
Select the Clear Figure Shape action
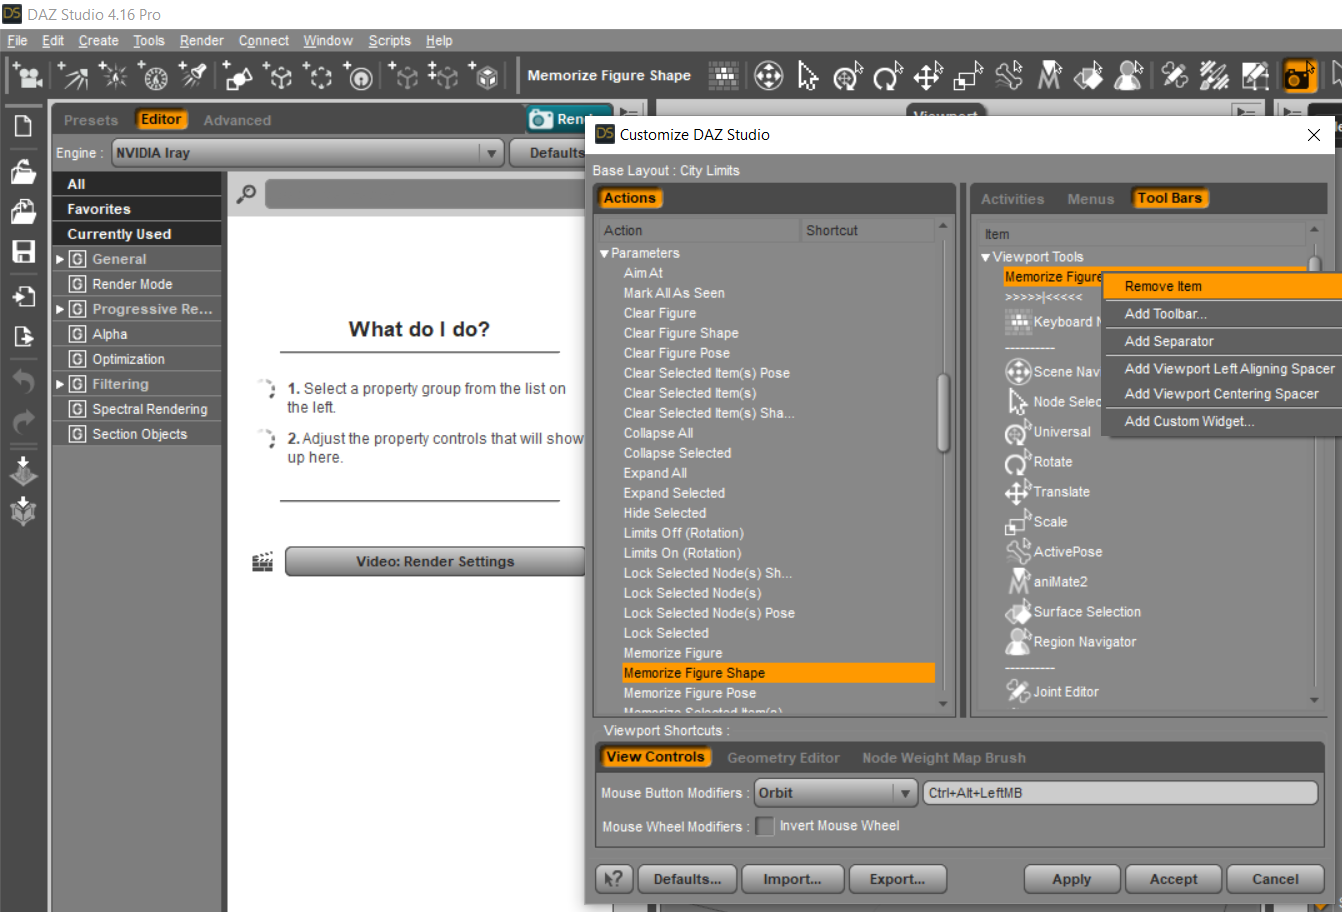click(x=681, y=333)
